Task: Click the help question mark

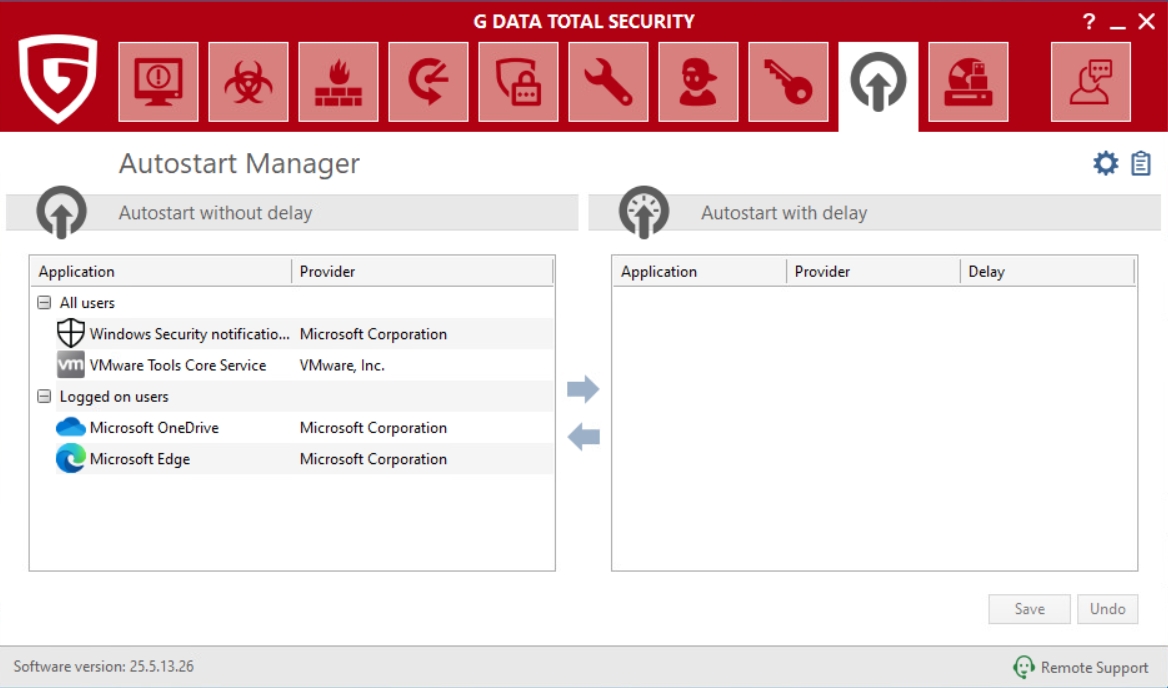Action: click(x=1088, y=22)
